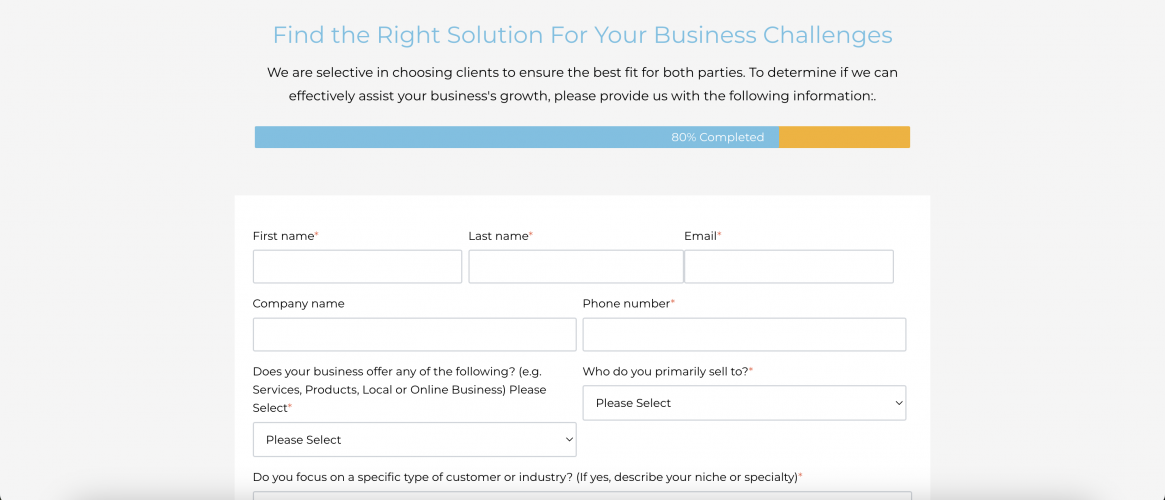This screenshot has height=500, width=1165.
Task: Click the 'Last name' field label
Action: (498, 236)
